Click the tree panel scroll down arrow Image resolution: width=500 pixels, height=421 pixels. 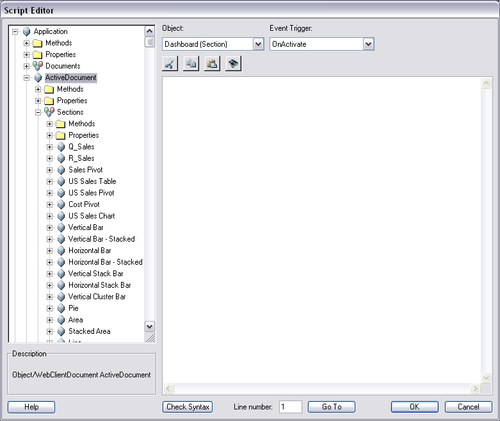(x=150, y=326)
